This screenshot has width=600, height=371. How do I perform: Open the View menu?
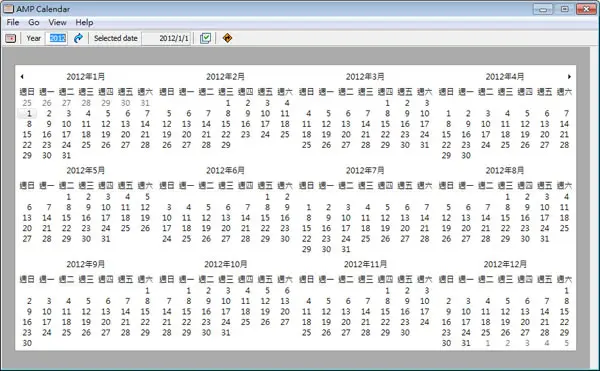tap(57, 23)
